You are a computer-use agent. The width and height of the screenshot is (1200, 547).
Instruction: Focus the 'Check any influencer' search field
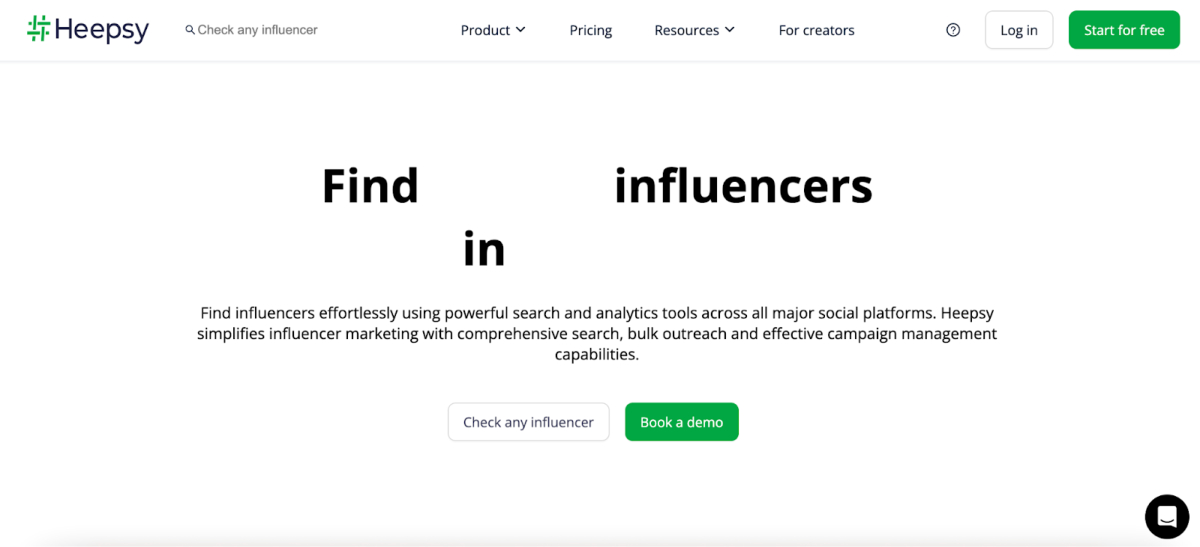[x=258, y=30]
